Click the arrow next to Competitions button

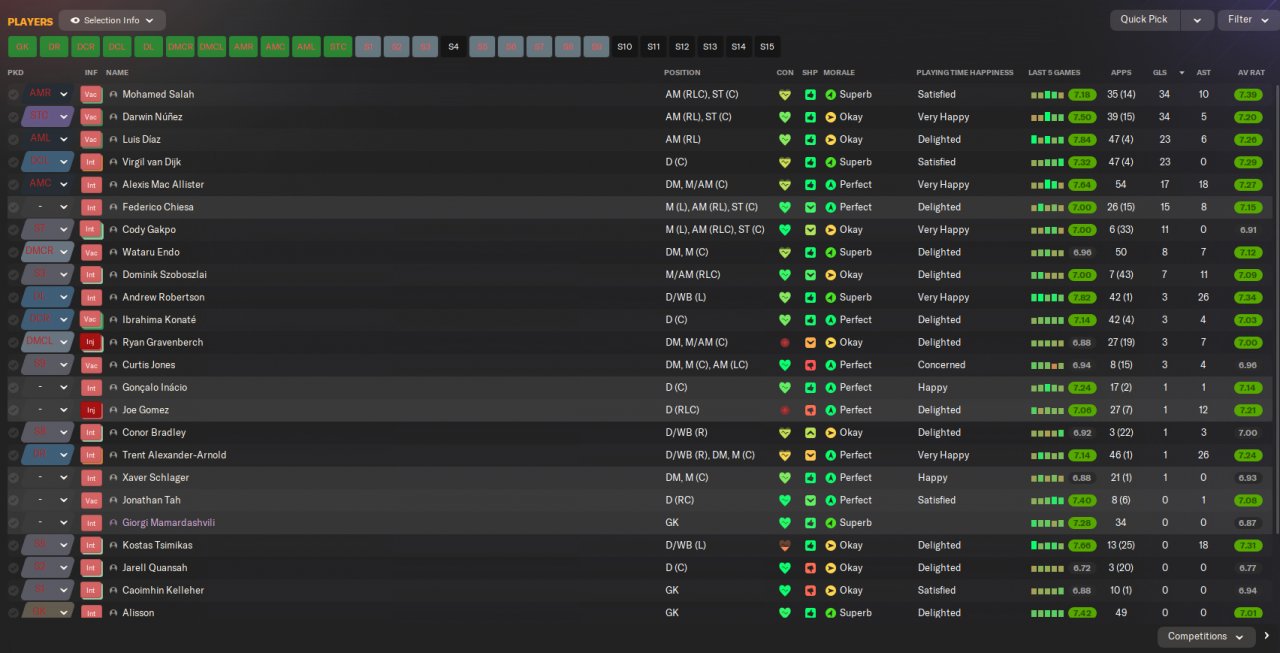click(x=1267, y=636)
